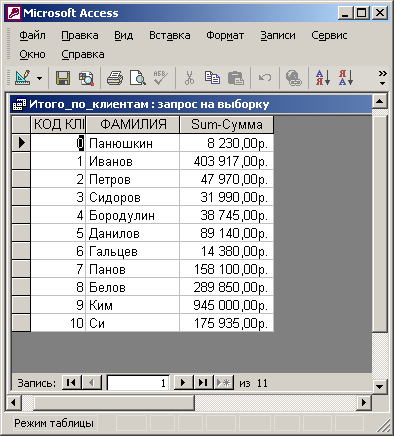Image resolution: width=394 pixels, height=436 pixels.
Task: Click the cell Иванов
Action: 133,161
